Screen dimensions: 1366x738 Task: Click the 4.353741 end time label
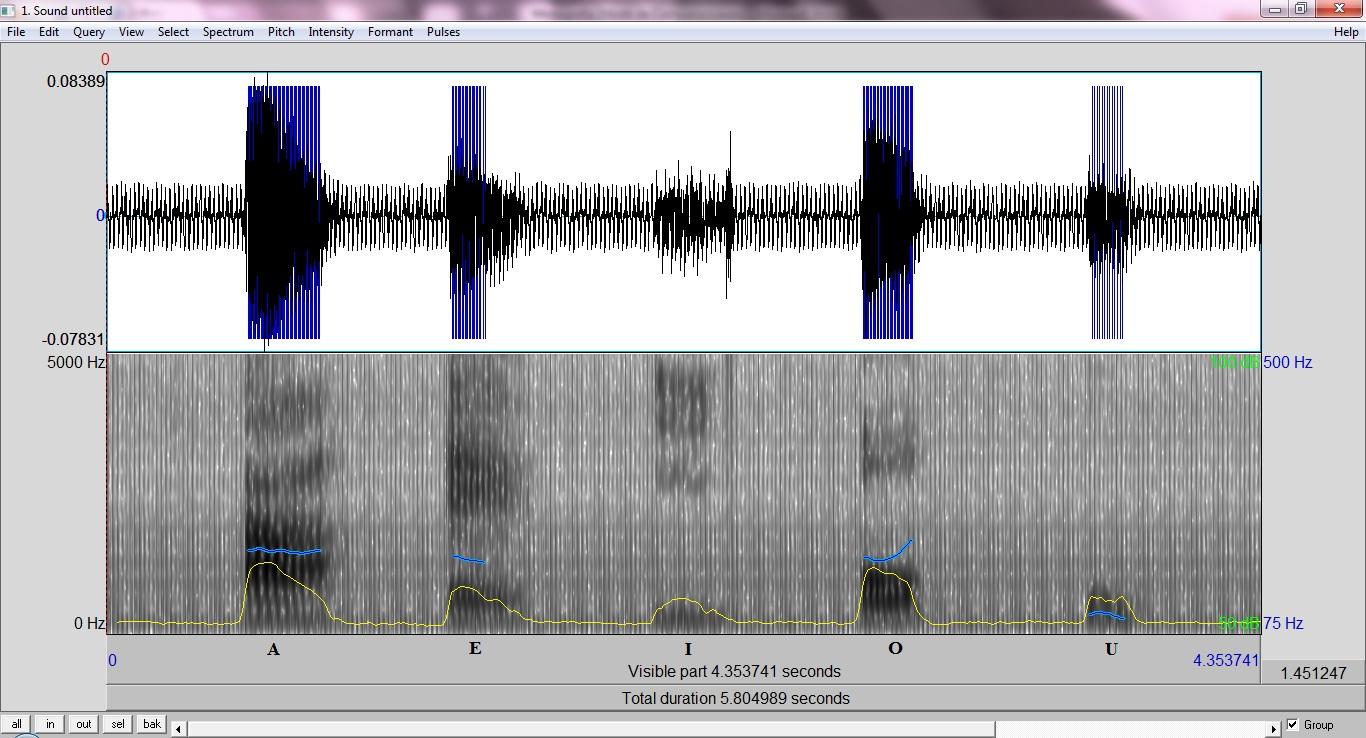[x=1226, y=660]
